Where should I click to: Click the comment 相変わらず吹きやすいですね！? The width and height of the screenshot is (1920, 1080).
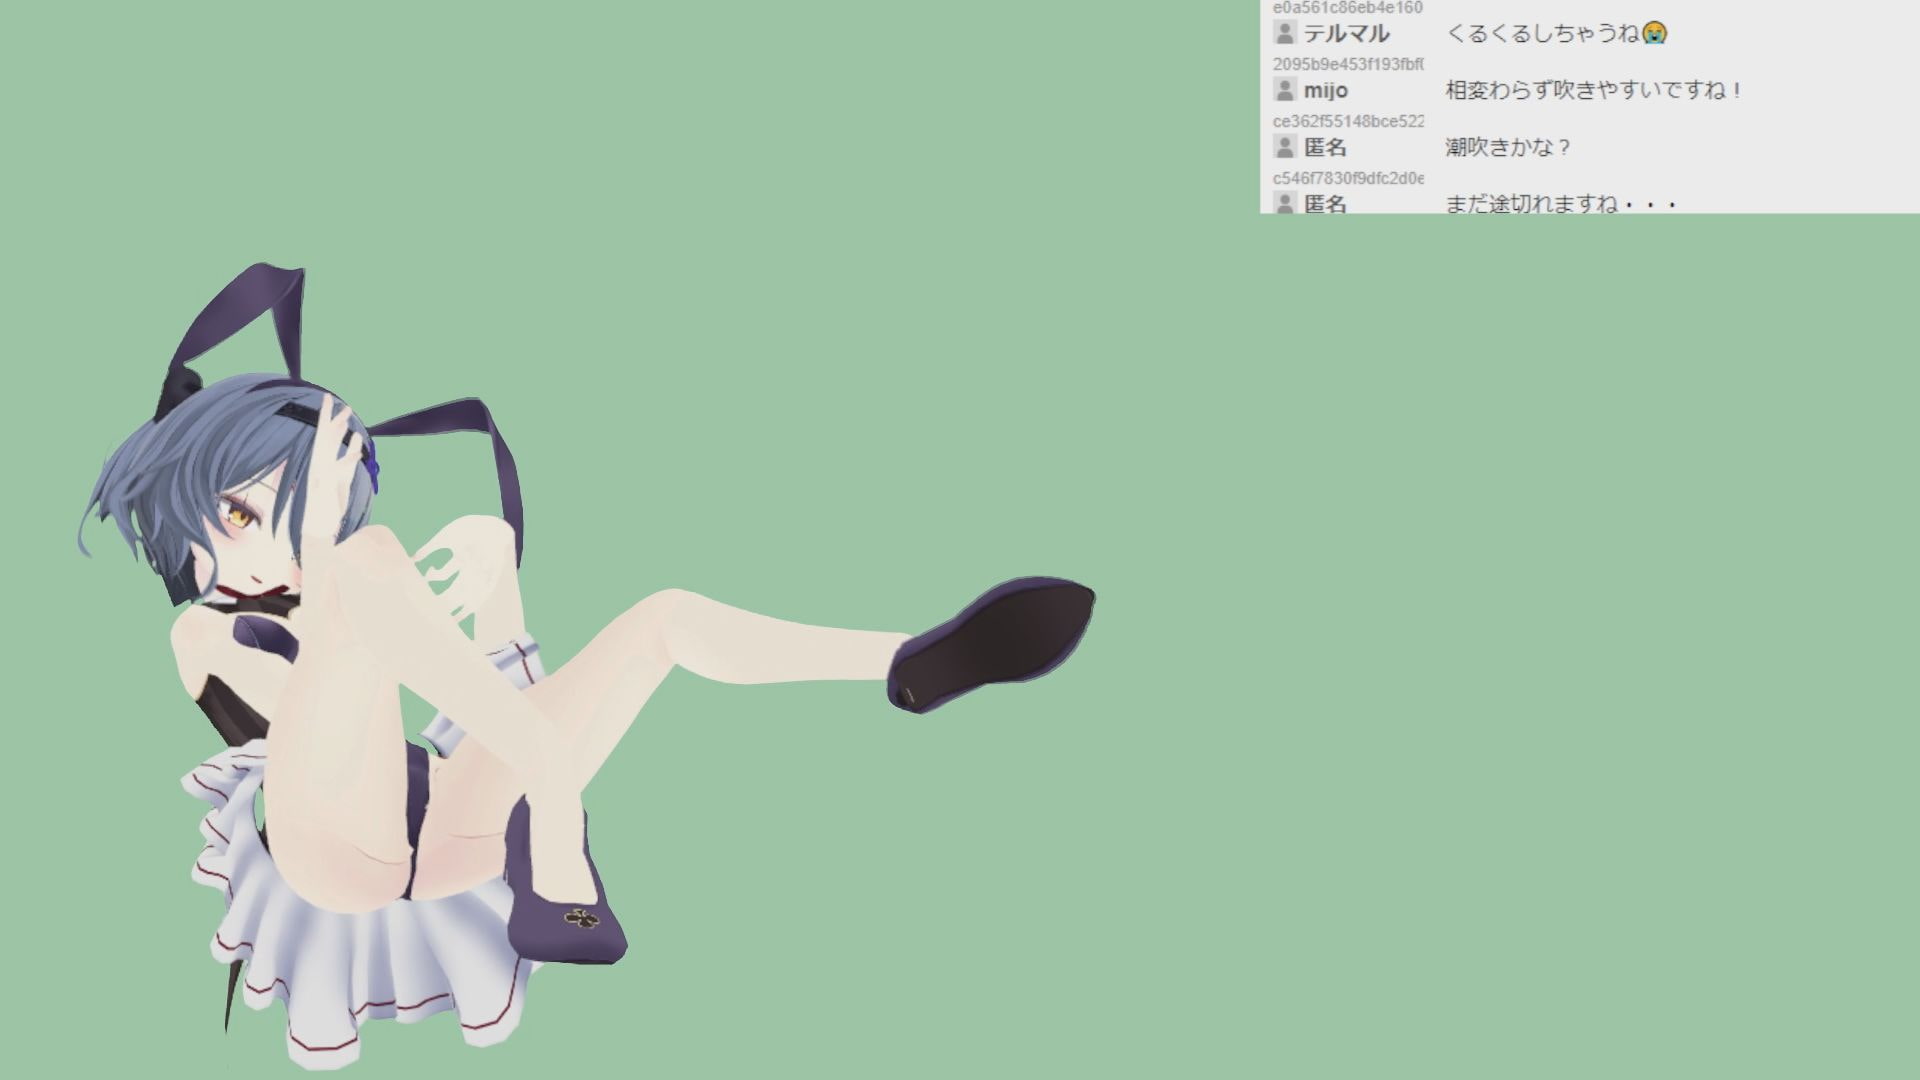[x=1595, y=90]
